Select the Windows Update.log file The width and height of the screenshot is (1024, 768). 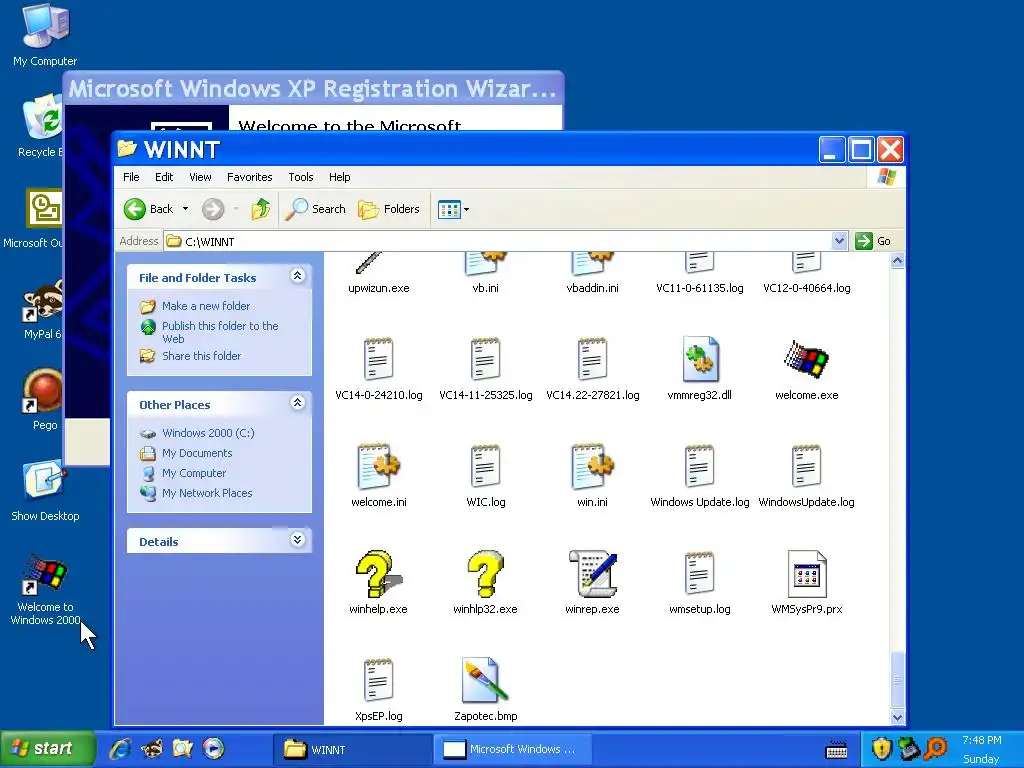[x=699, y=466]
